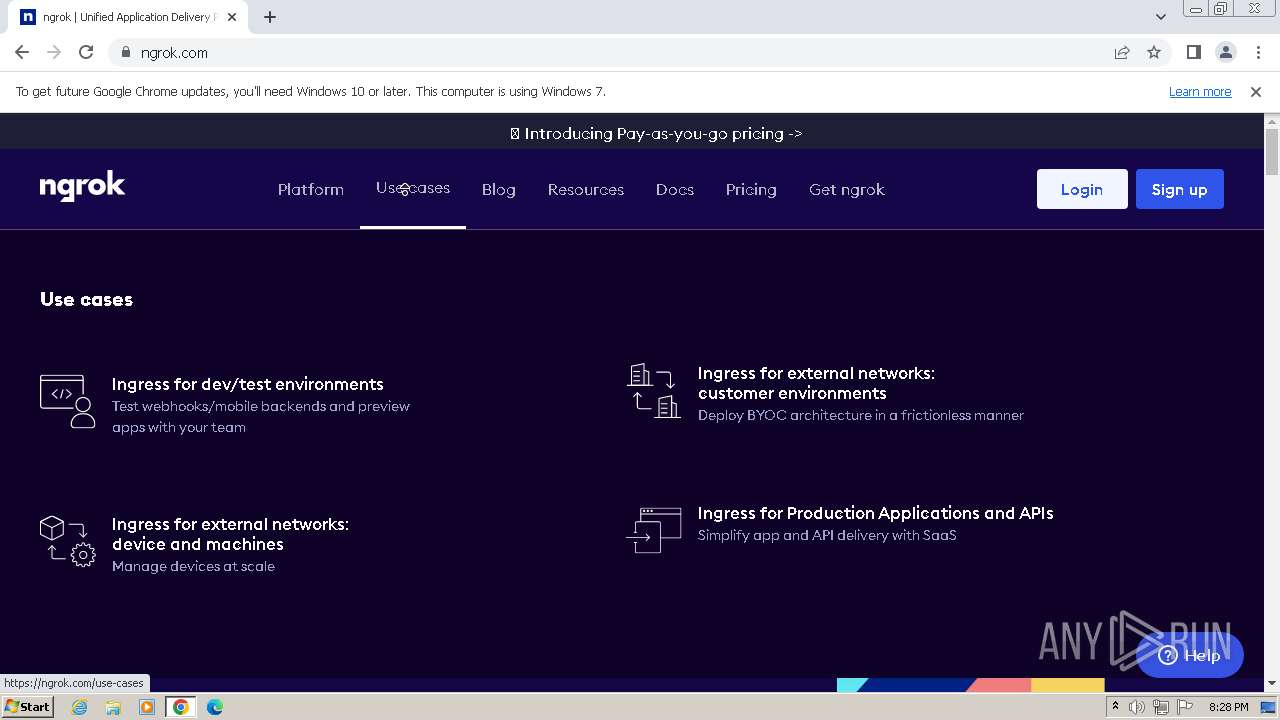The height and width of the screenshot is (720, 1280).
Task: Open the Action Center flag icon
Action: [x=1183, y=707]
